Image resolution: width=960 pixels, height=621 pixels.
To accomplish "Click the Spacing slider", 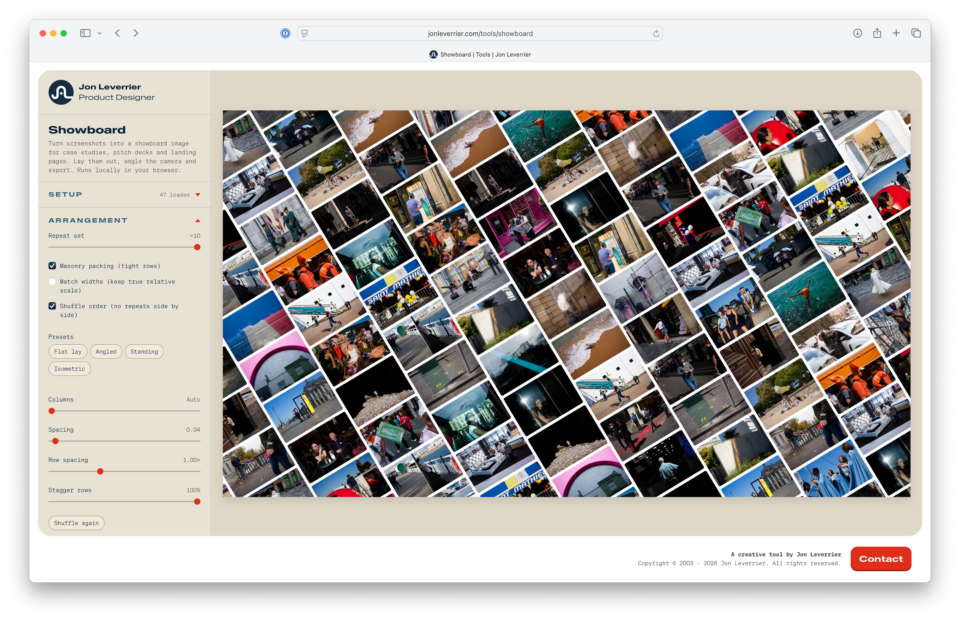I will pos(124,441).
